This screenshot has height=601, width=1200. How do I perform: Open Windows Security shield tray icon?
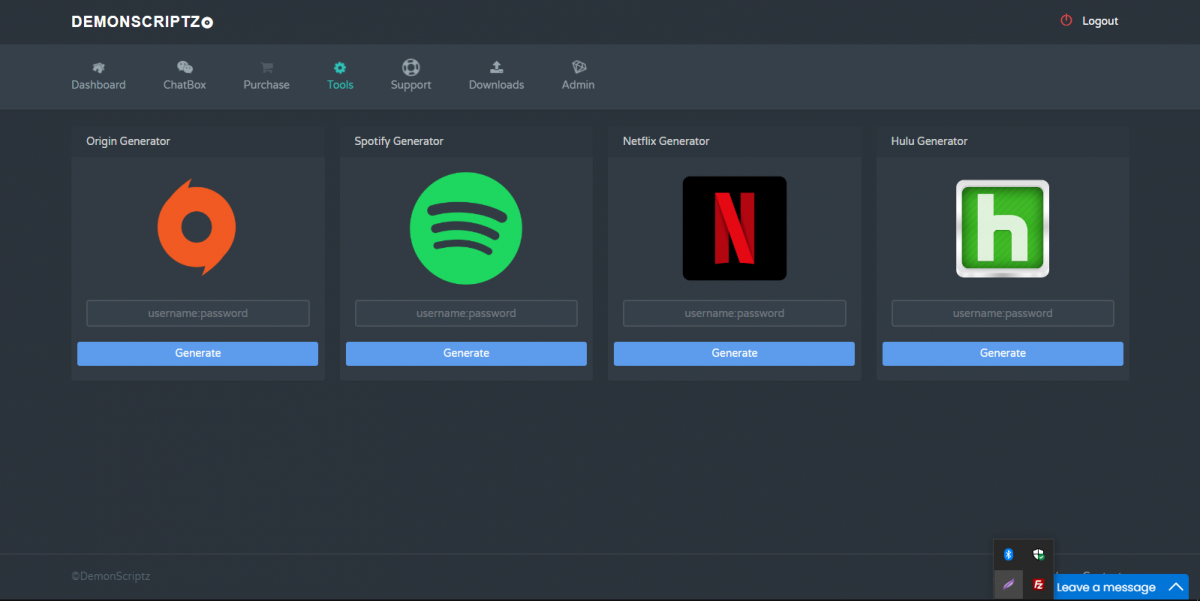coord(1039,554)
